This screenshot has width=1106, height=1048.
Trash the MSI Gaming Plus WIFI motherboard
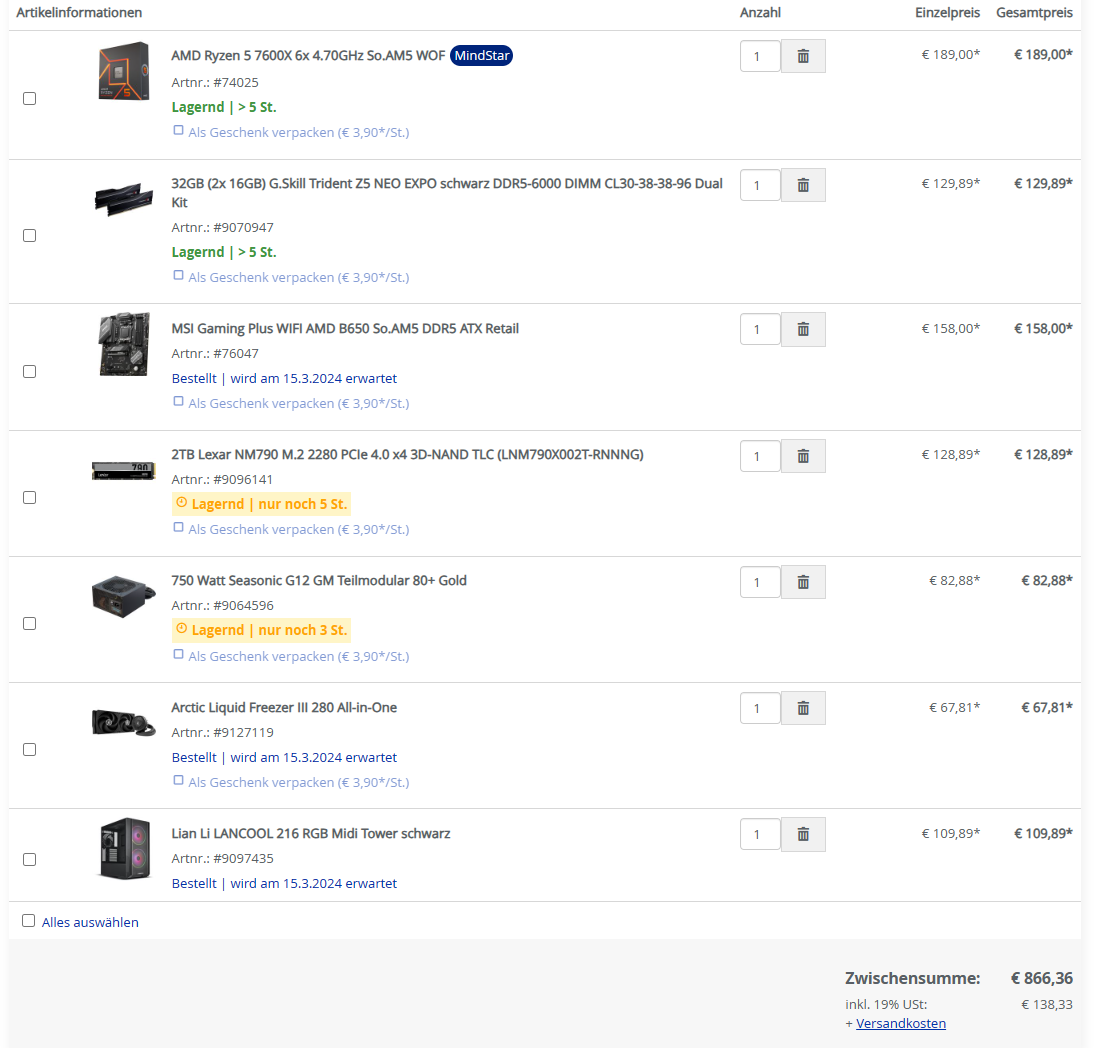click(x=803, y=329)
